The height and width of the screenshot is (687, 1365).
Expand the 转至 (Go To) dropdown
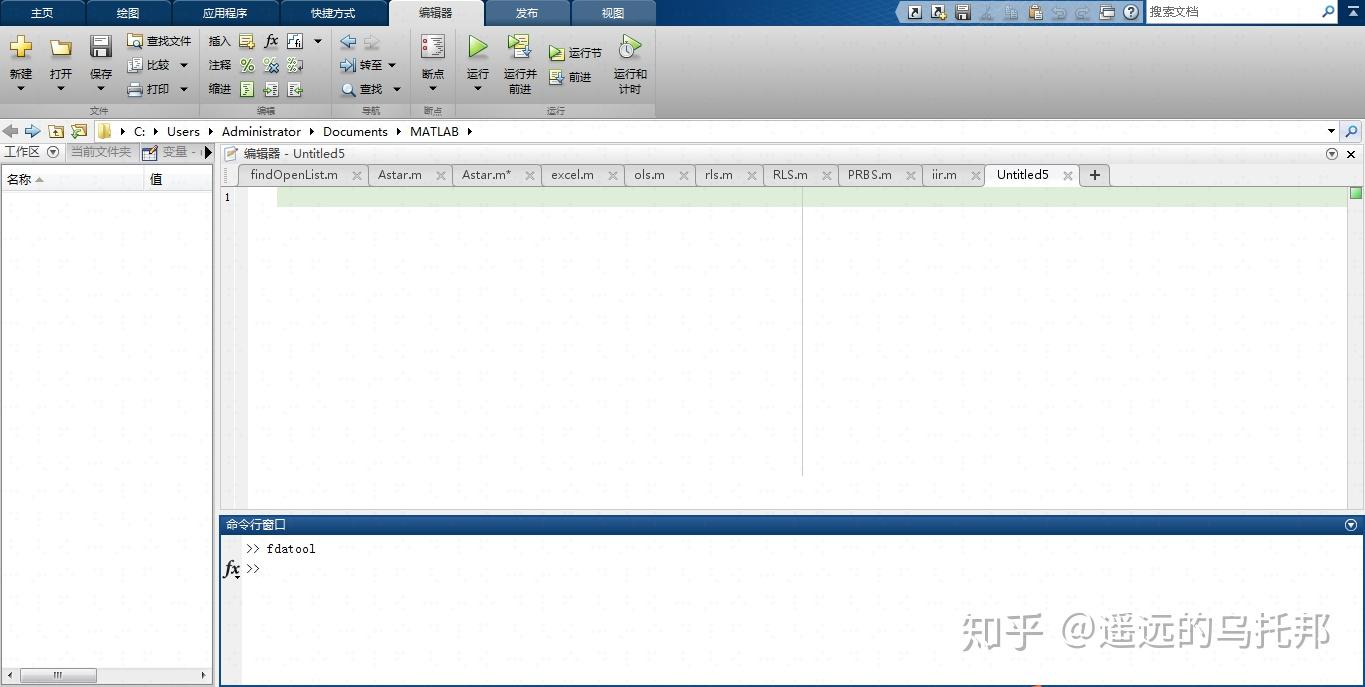[x=392, y=65]
